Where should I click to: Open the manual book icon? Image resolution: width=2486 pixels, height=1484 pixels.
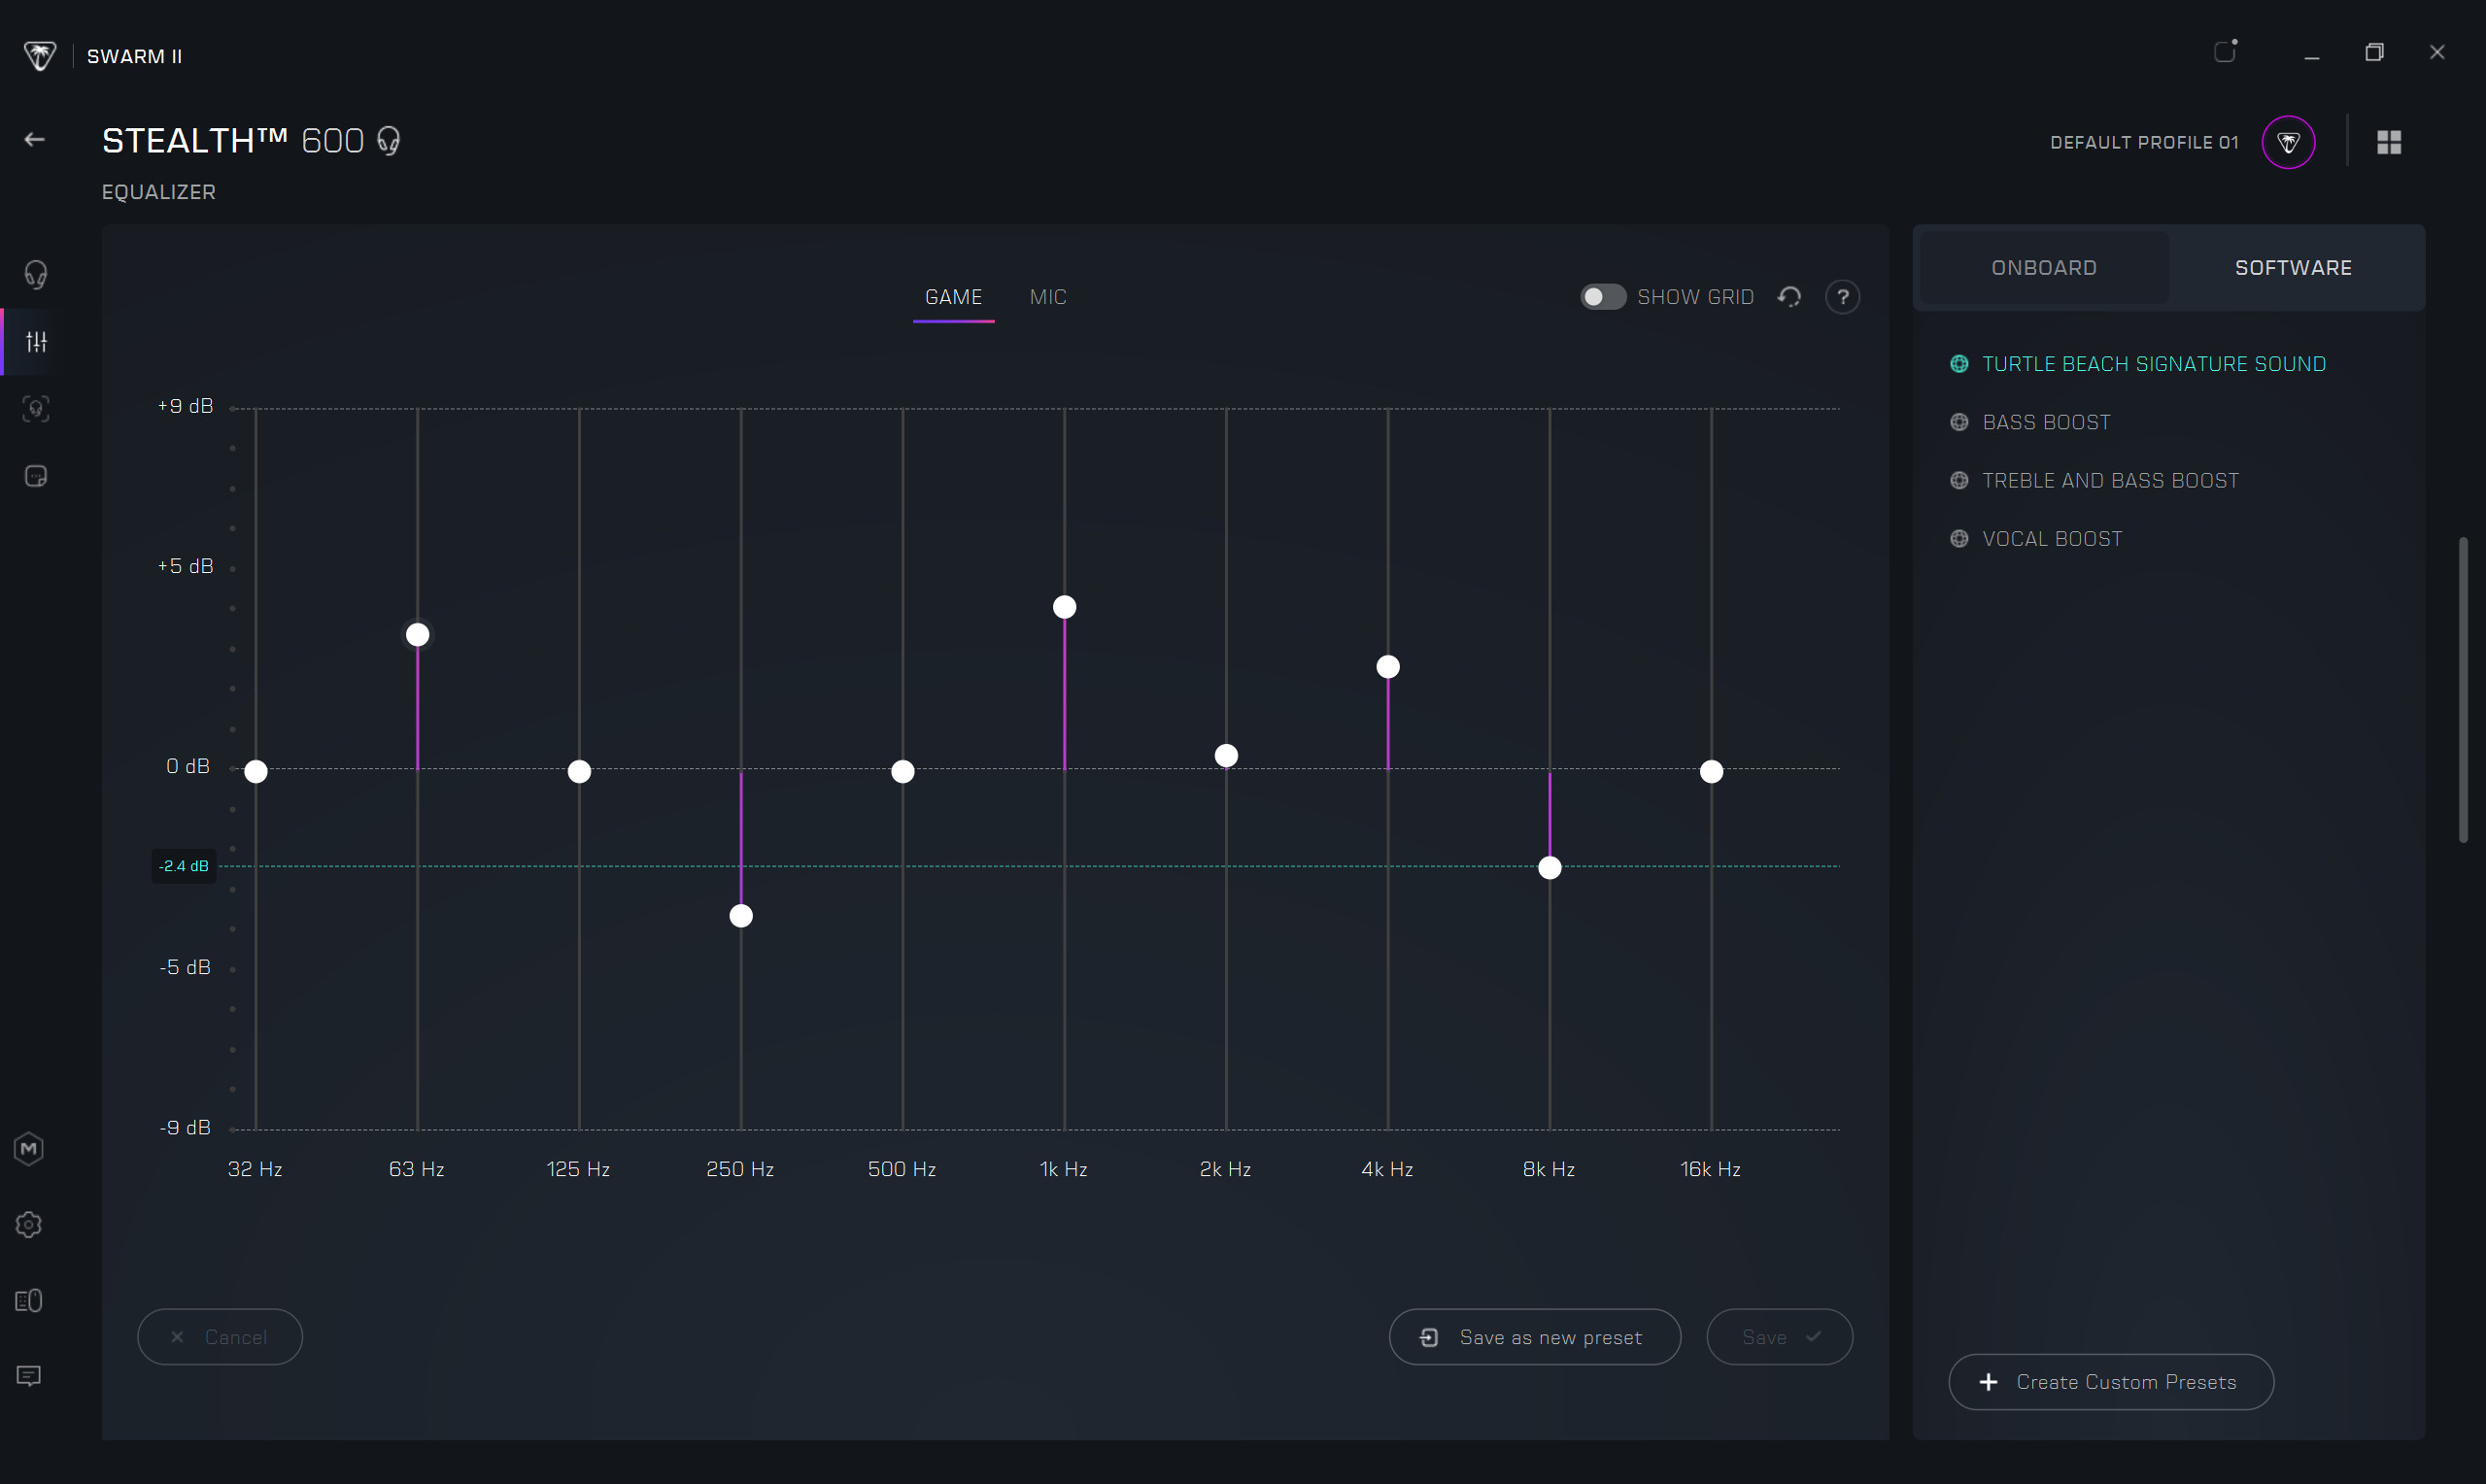pos(29,1301)
